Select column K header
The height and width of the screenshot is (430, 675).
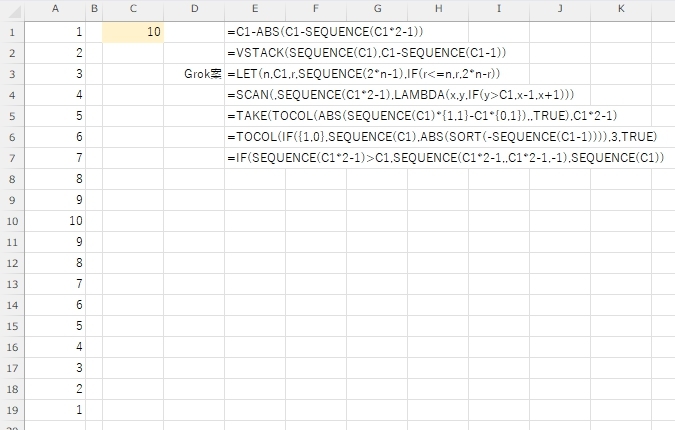(x=621, y=9)
